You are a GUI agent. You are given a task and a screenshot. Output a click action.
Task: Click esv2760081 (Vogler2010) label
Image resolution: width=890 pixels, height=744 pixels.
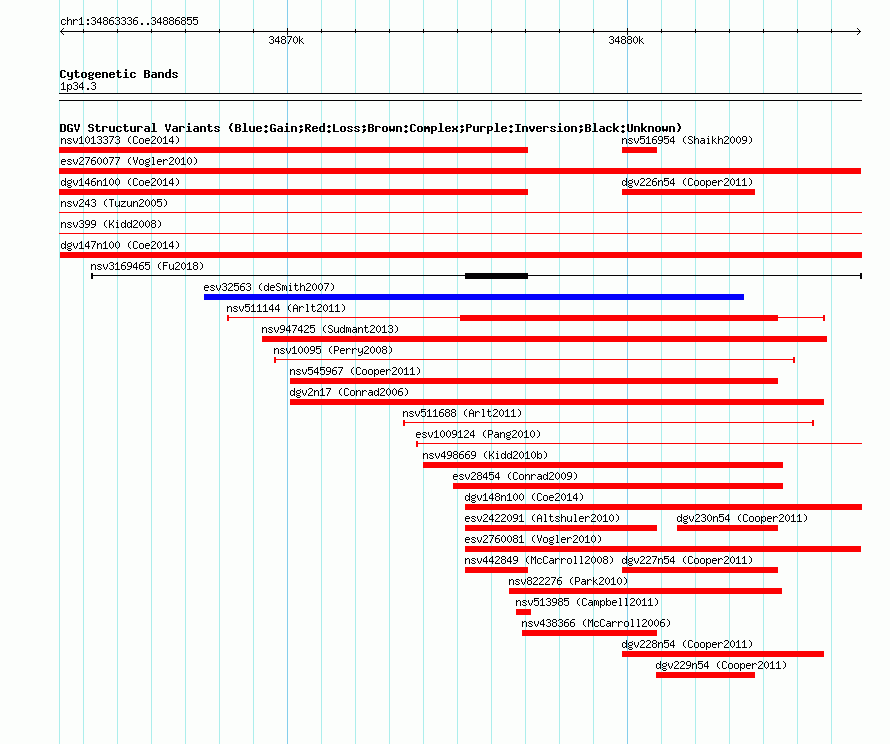(x=533, y=539)
